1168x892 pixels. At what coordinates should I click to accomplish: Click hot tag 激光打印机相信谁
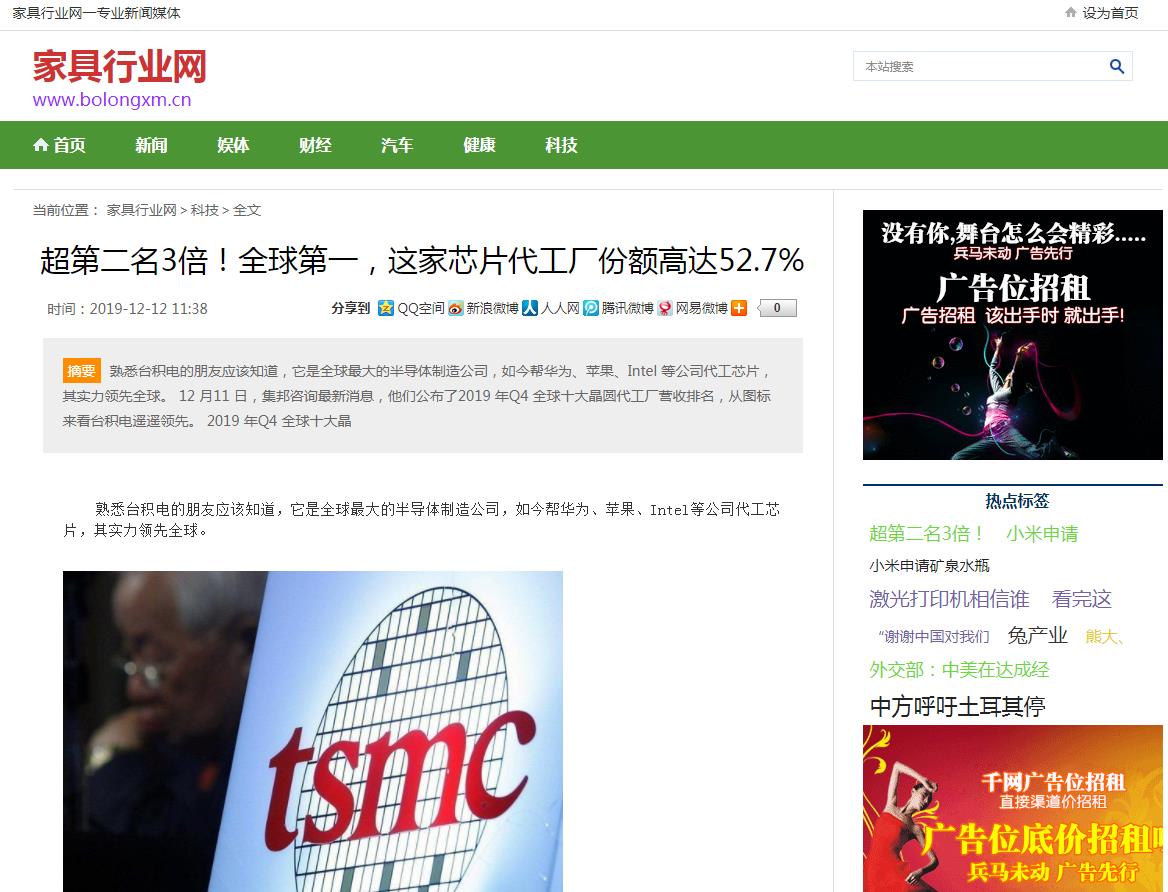click(949, 599)
